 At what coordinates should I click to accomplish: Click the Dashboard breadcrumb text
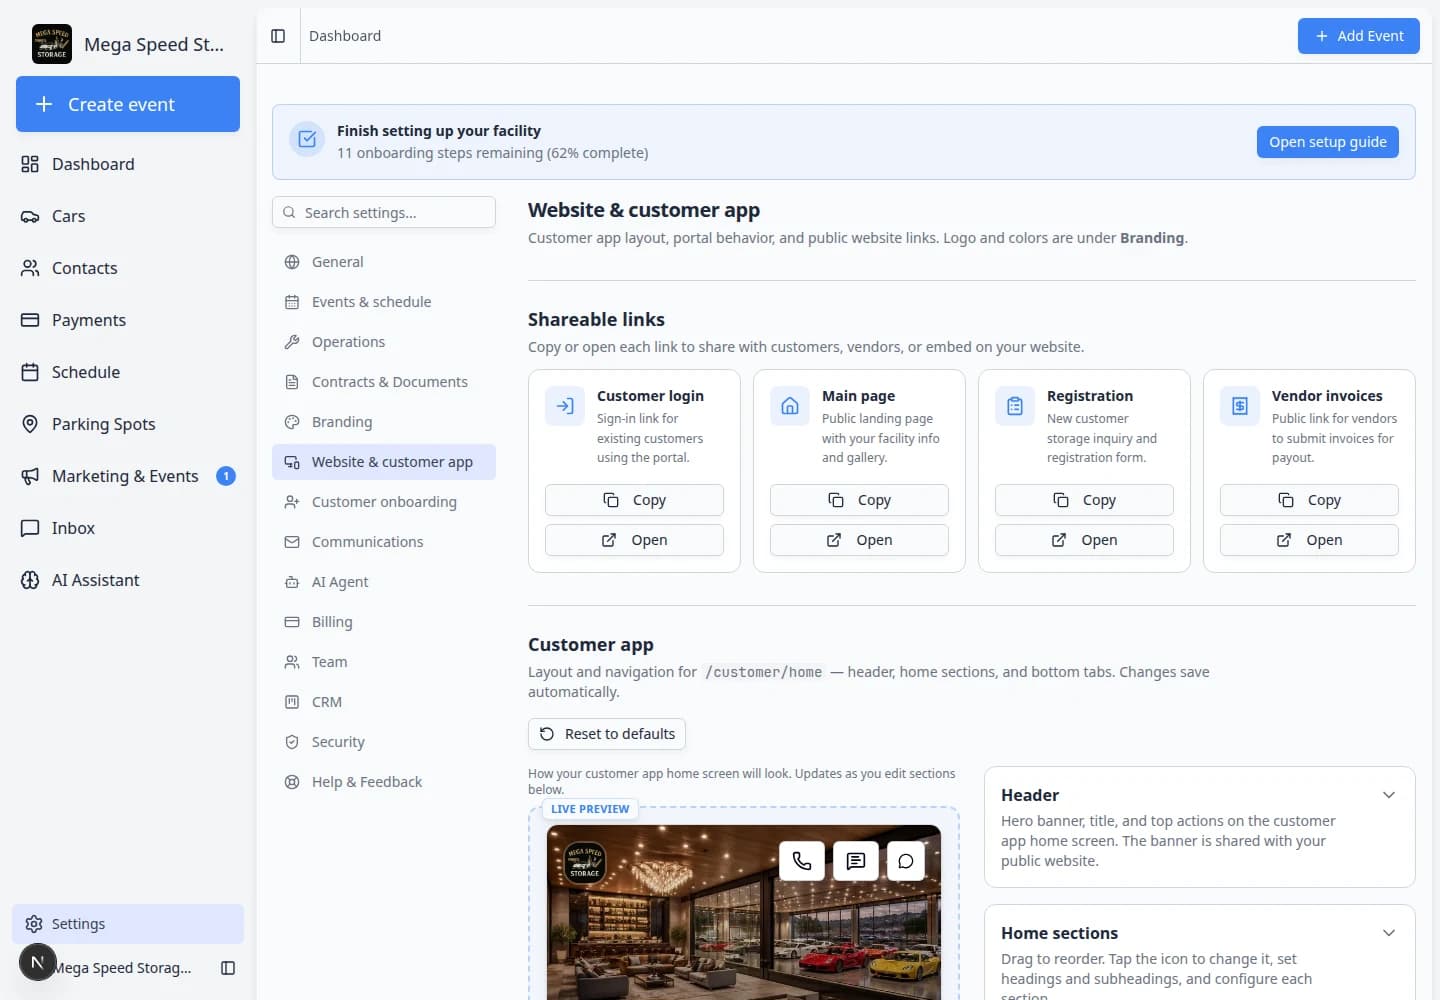pyautogui.click(x=345, y=36)
